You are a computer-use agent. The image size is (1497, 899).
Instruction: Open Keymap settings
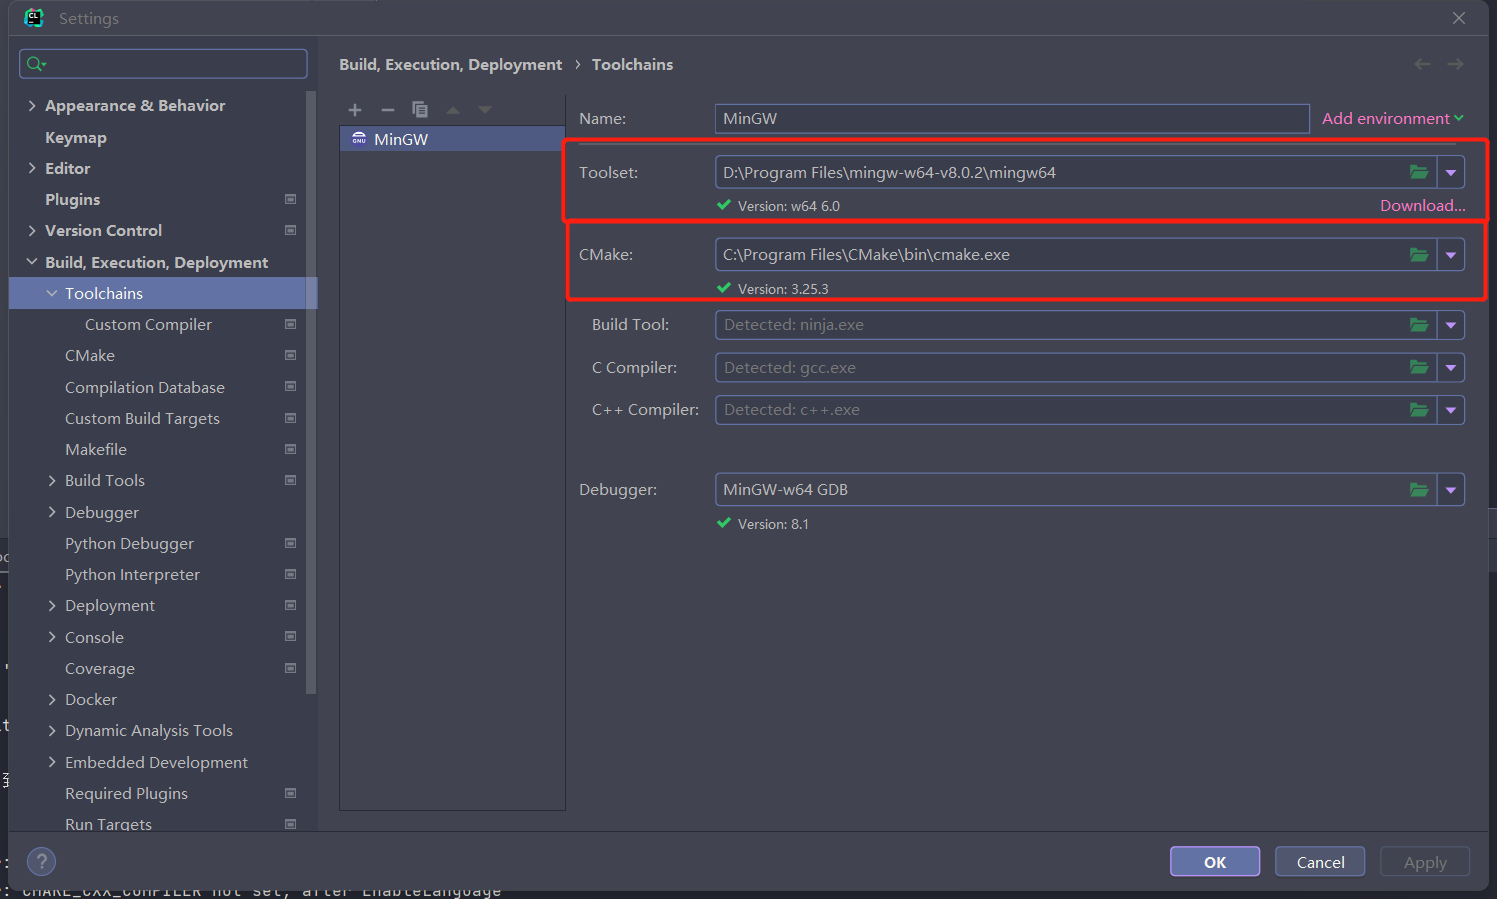pyautogui.click(x=76, y=137)
